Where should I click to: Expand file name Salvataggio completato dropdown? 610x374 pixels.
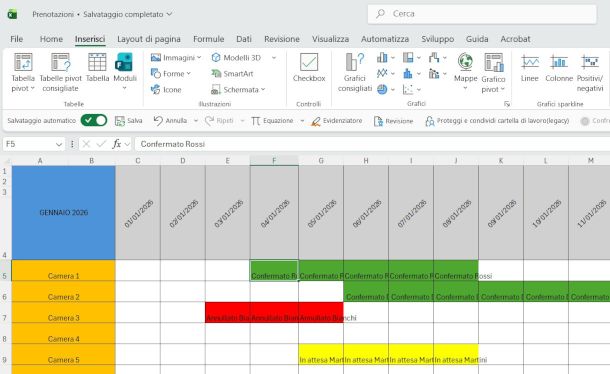(169, 14)
